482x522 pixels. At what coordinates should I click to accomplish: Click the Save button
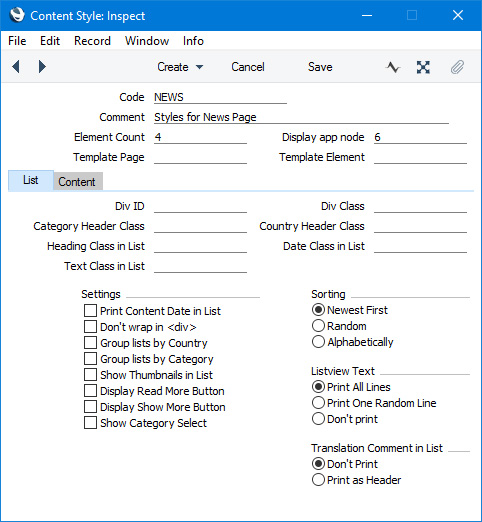point(320,67)
